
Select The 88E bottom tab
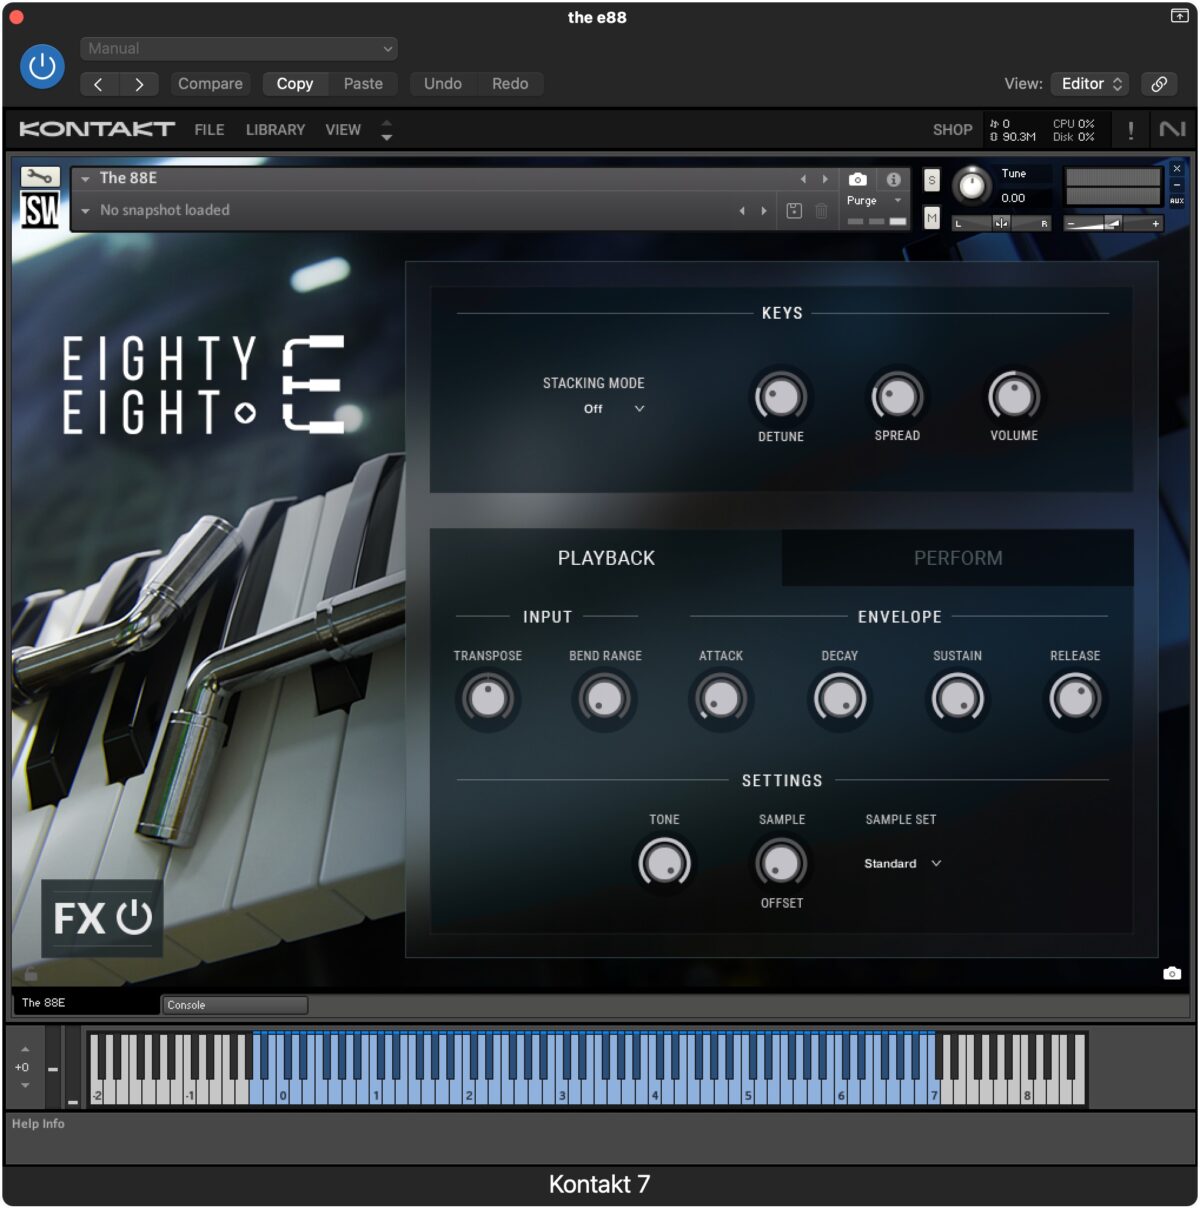[x=85, y=1003]
